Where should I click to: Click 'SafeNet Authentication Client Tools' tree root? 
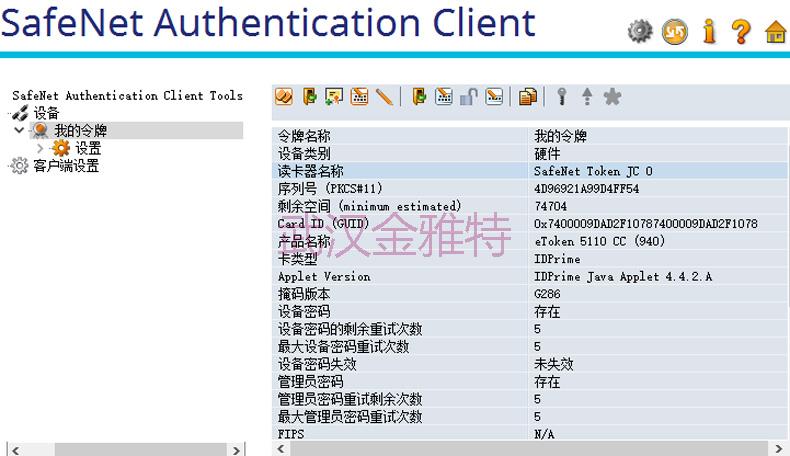tap(127, 96)
